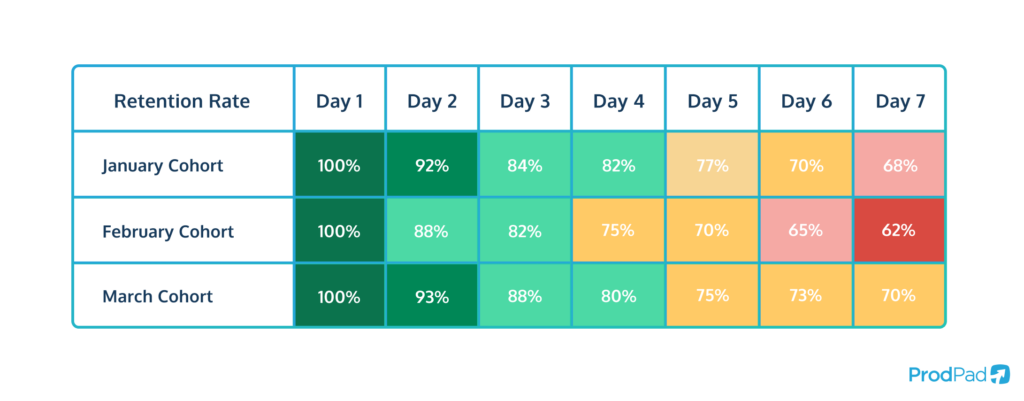Select the February Day 6 65% cell
This screenshot has height=401, width=1024.
pyautogui.click(x=805, y=231)
